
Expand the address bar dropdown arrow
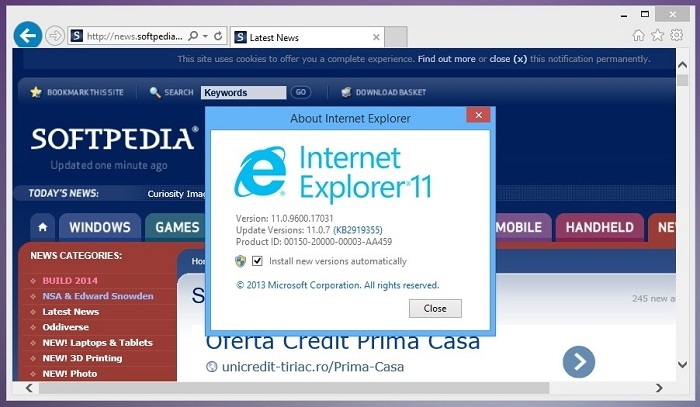pos(206,36)
